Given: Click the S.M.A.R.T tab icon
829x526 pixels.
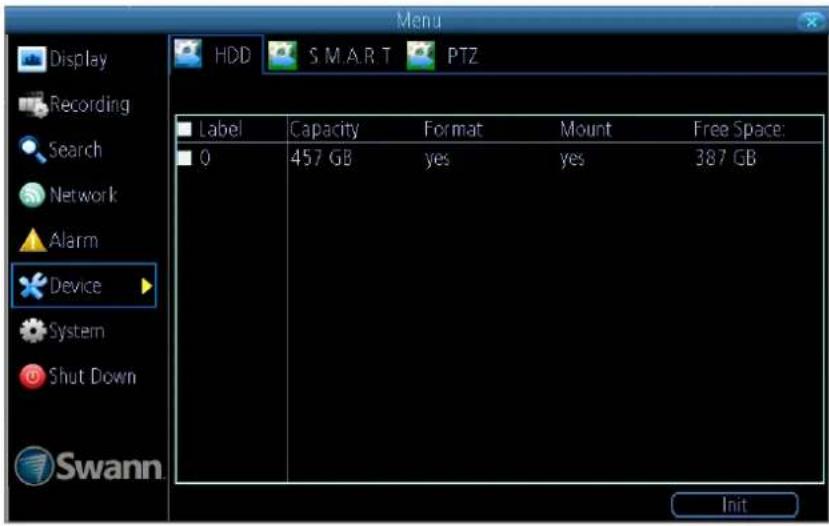Looking at the screenshot, I should tap(282, 56).
